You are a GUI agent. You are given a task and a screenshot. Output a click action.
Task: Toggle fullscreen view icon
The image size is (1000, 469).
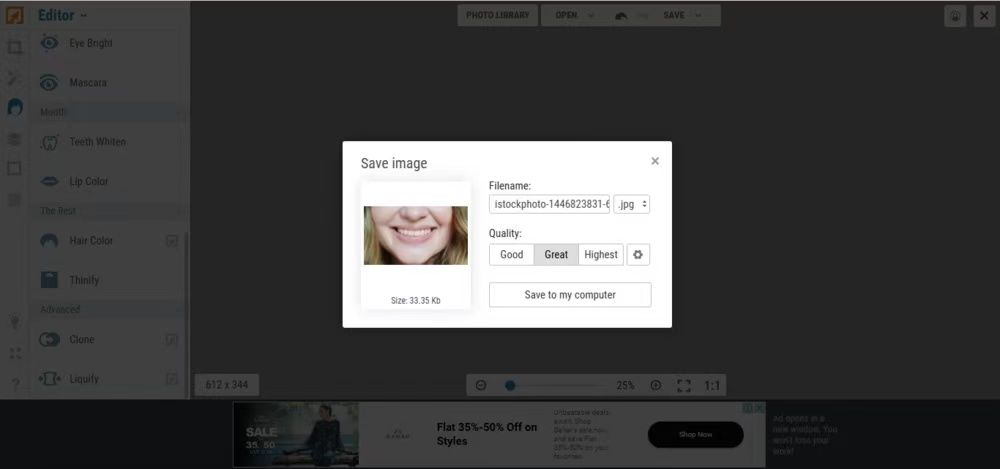[x=684, y=385]
